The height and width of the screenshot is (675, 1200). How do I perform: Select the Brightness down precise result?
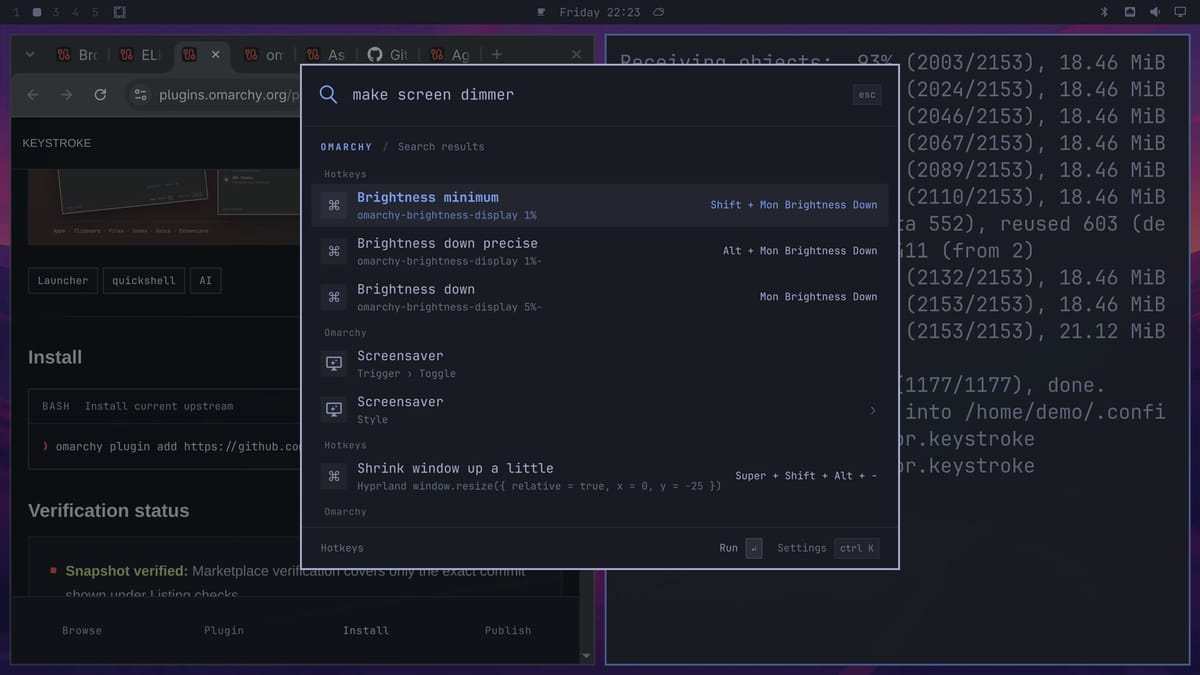click(600, 251)
